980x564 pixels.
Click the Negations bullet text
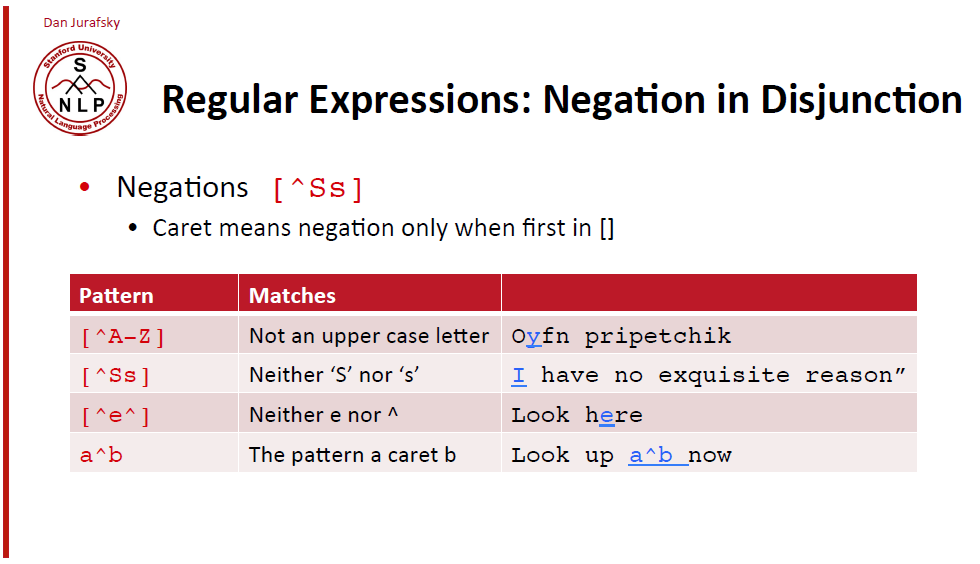pyautogui.click(x=182, y=187)
